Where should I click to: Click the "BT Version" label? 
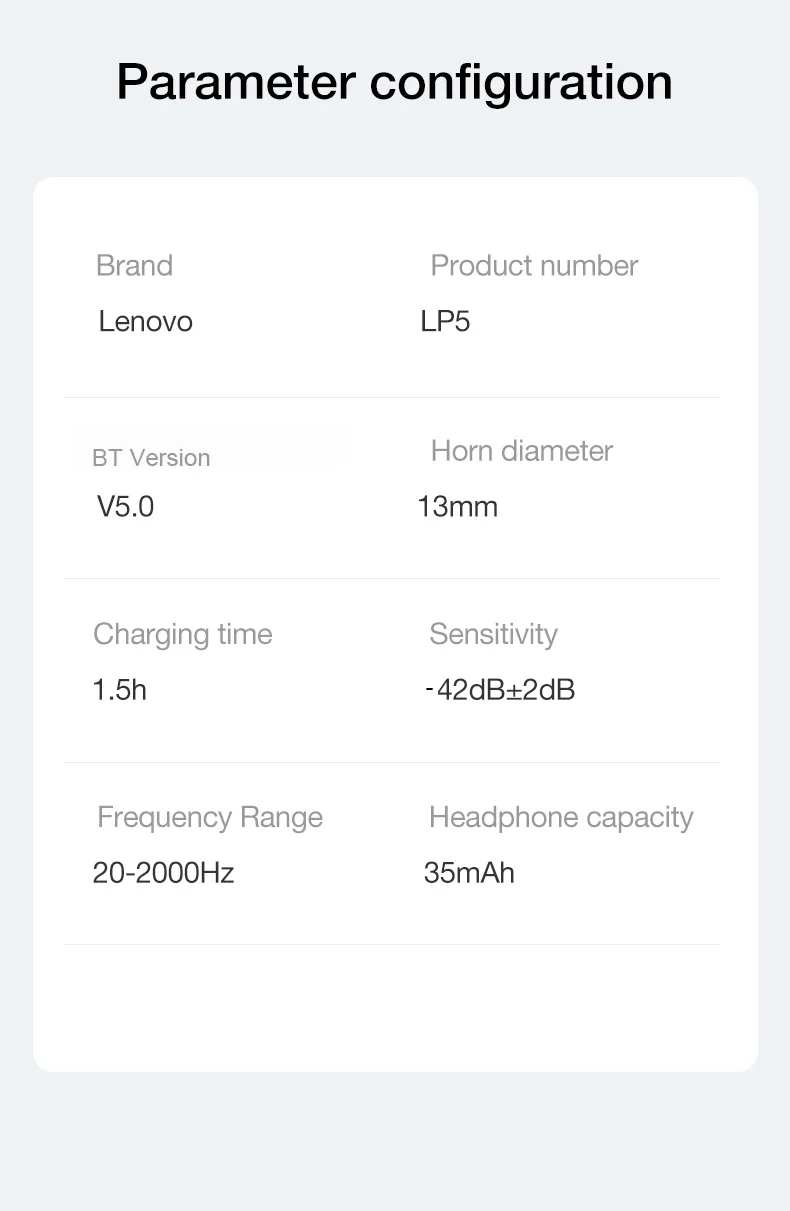pos(151,458)
